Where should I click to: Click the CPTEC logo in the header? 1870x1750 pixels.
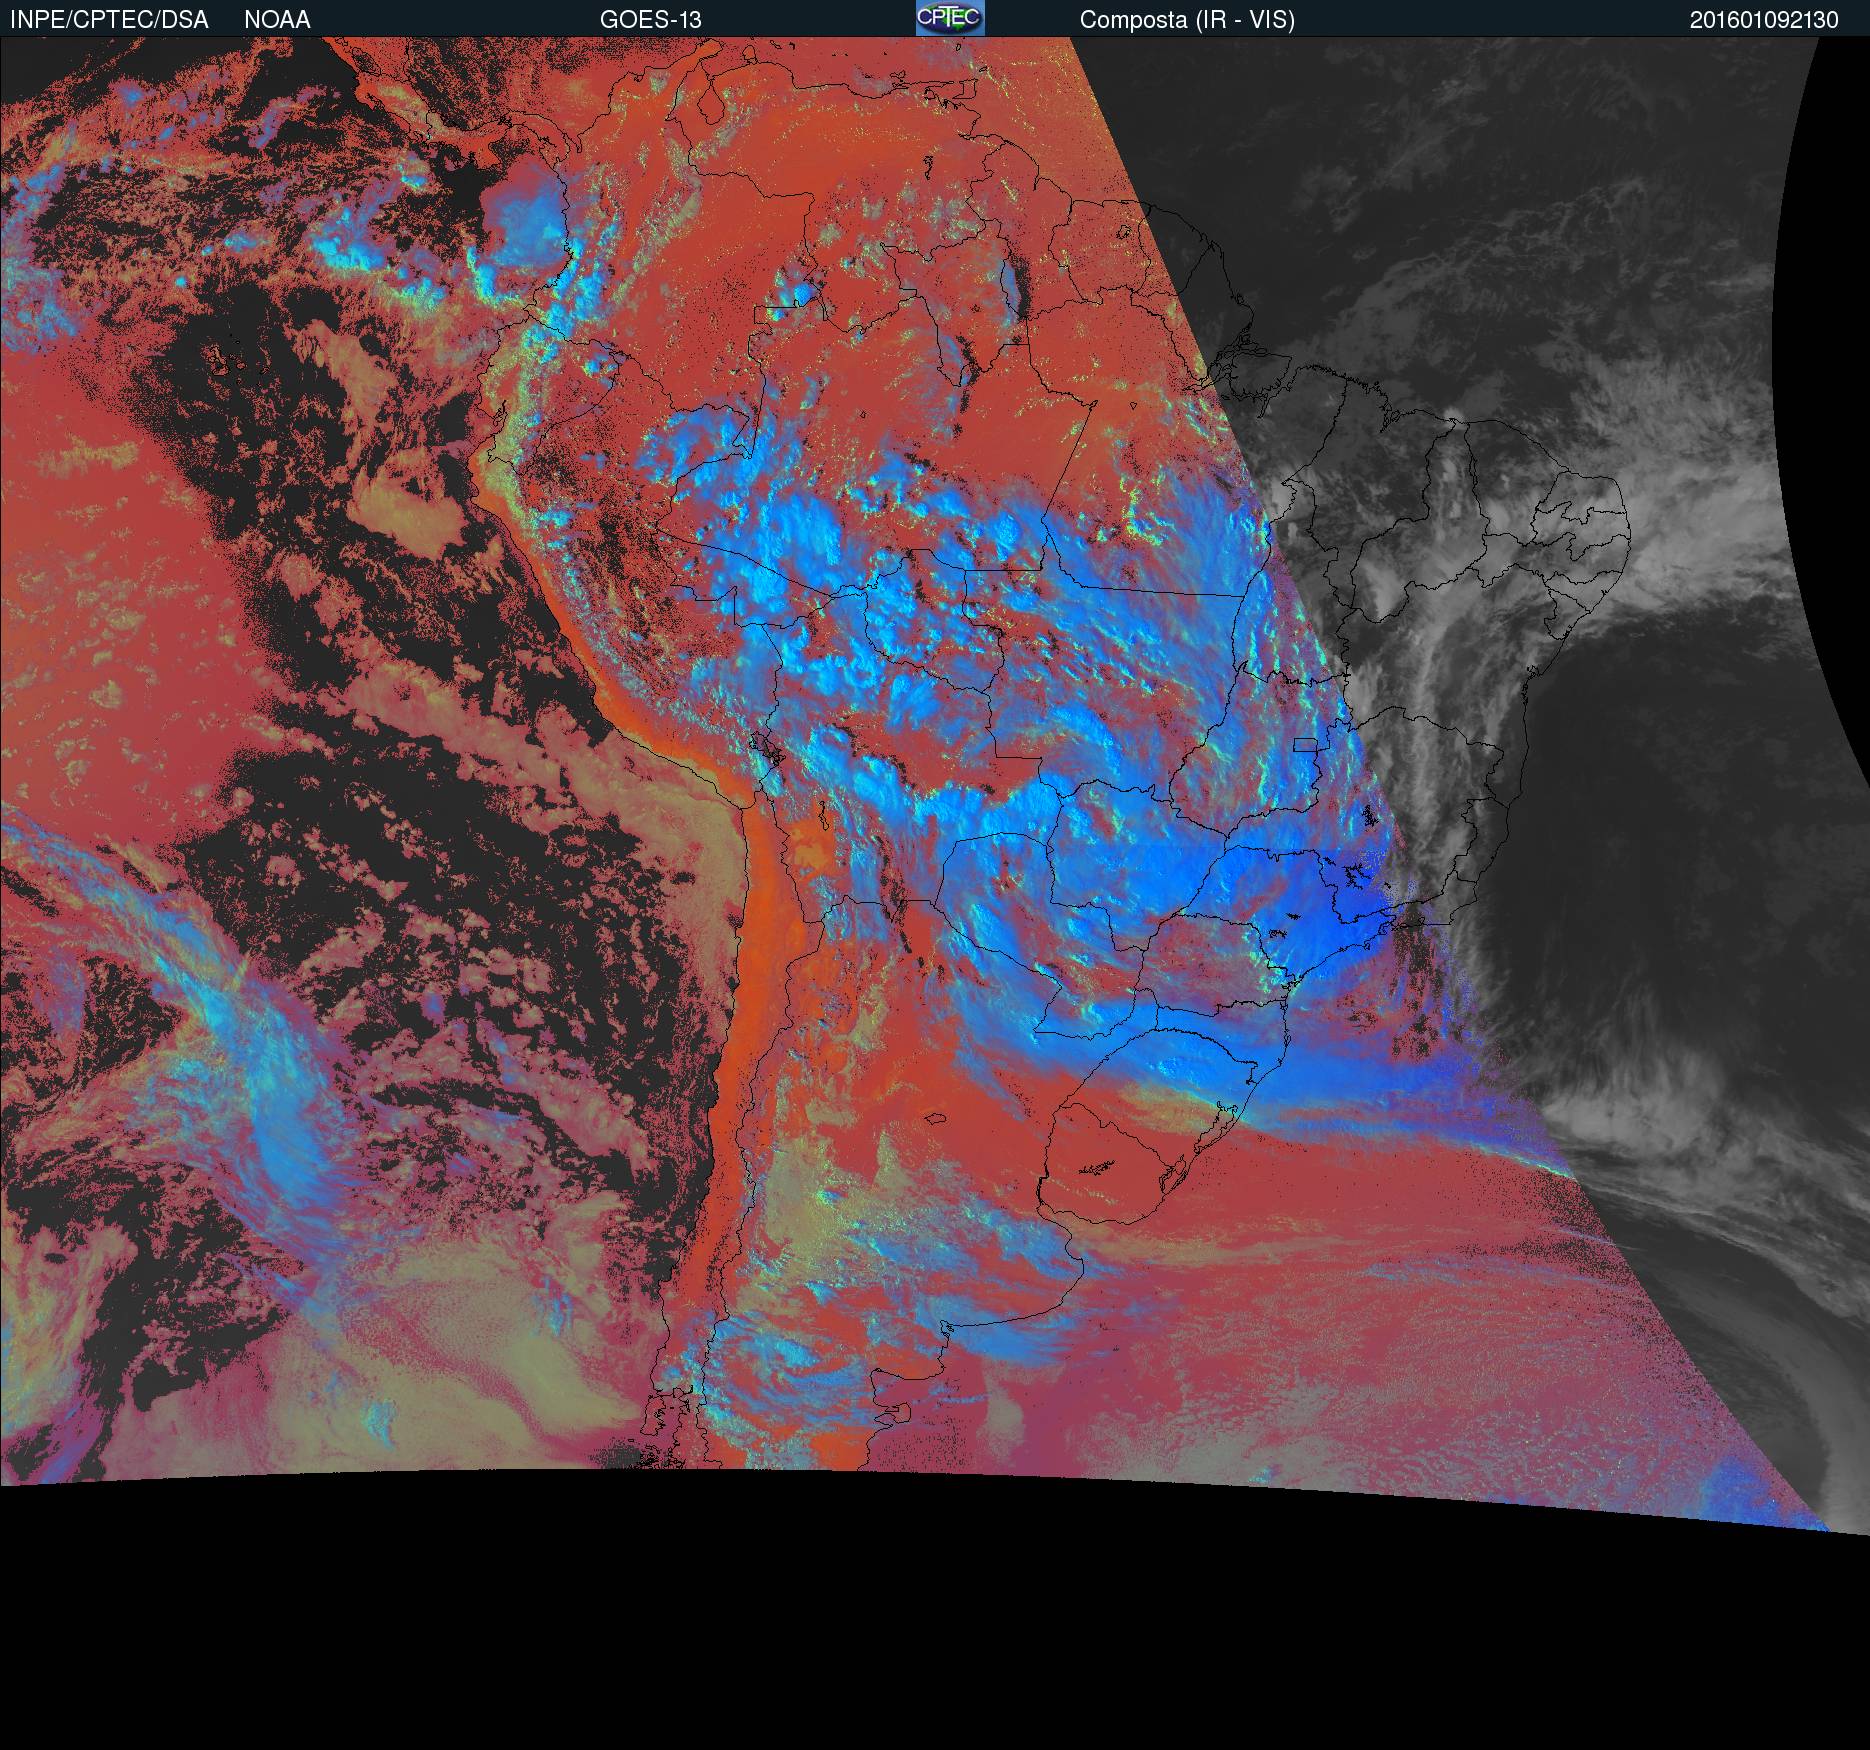pos(949,18)
